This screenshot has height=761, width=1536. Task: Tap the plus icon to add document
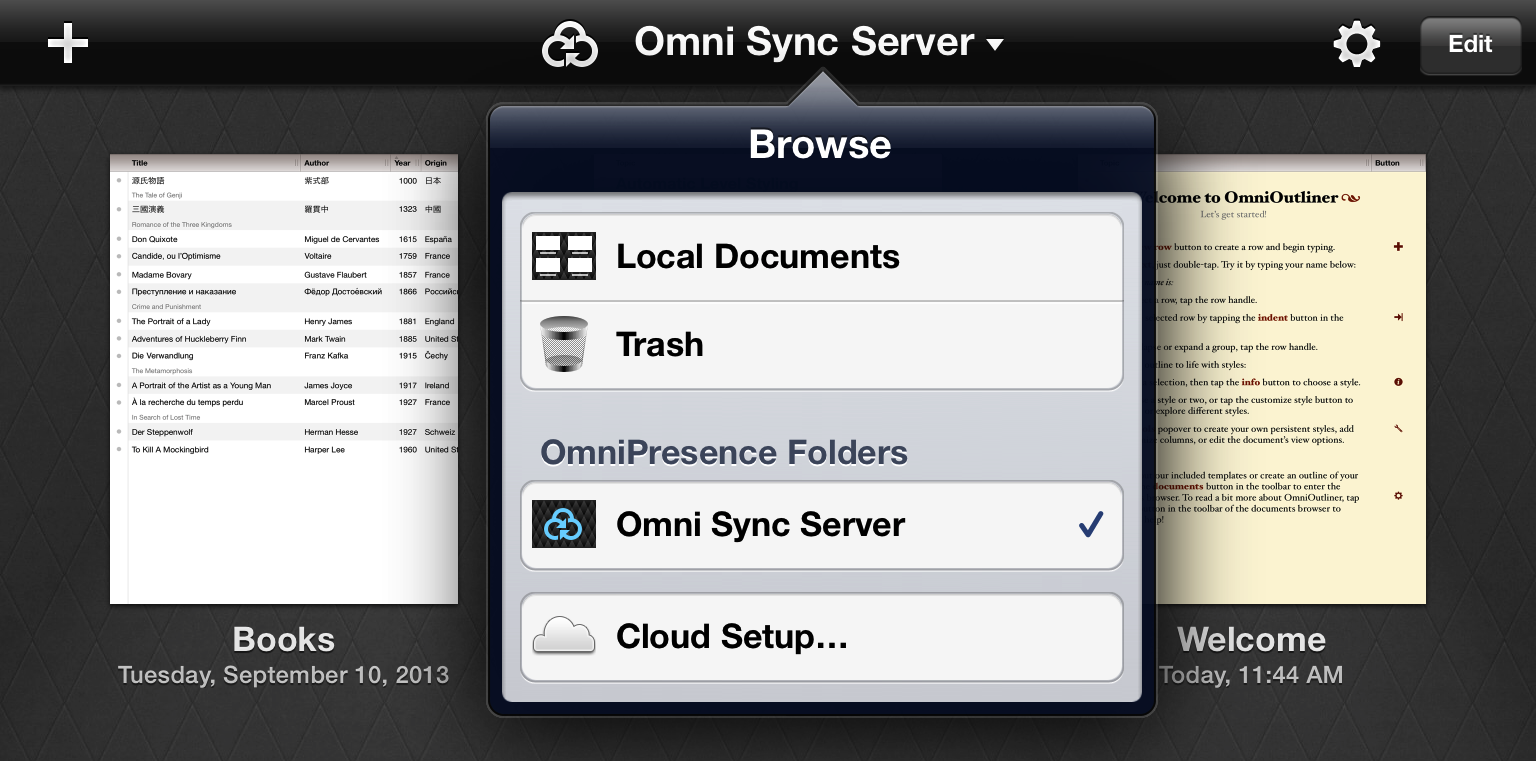tap(68, 44)
